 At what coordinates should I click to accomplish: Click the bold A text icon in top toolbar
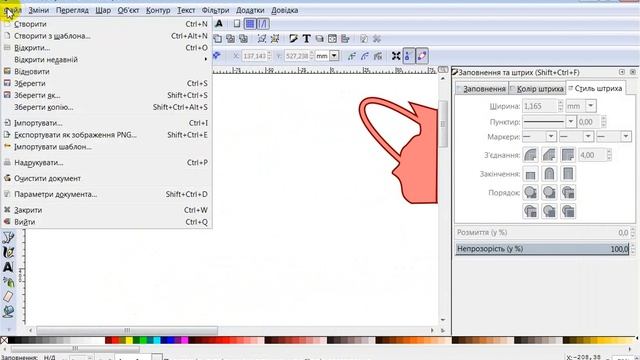coord(219,24)
